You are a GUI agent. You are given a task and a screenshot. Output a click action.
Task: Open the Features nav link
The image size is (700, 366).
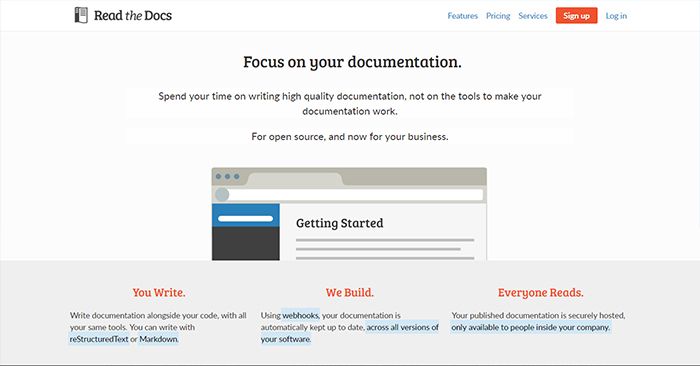pos(462,16)
